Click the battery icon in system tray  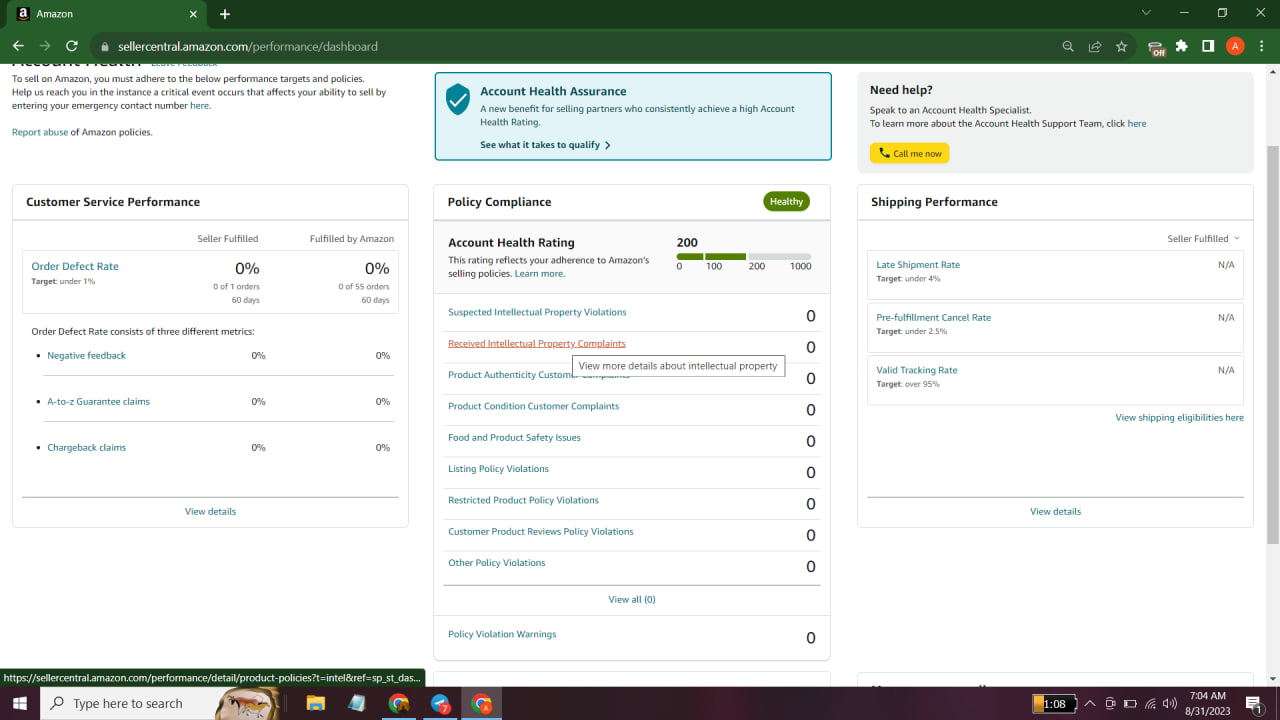(x=1130, y=703)
